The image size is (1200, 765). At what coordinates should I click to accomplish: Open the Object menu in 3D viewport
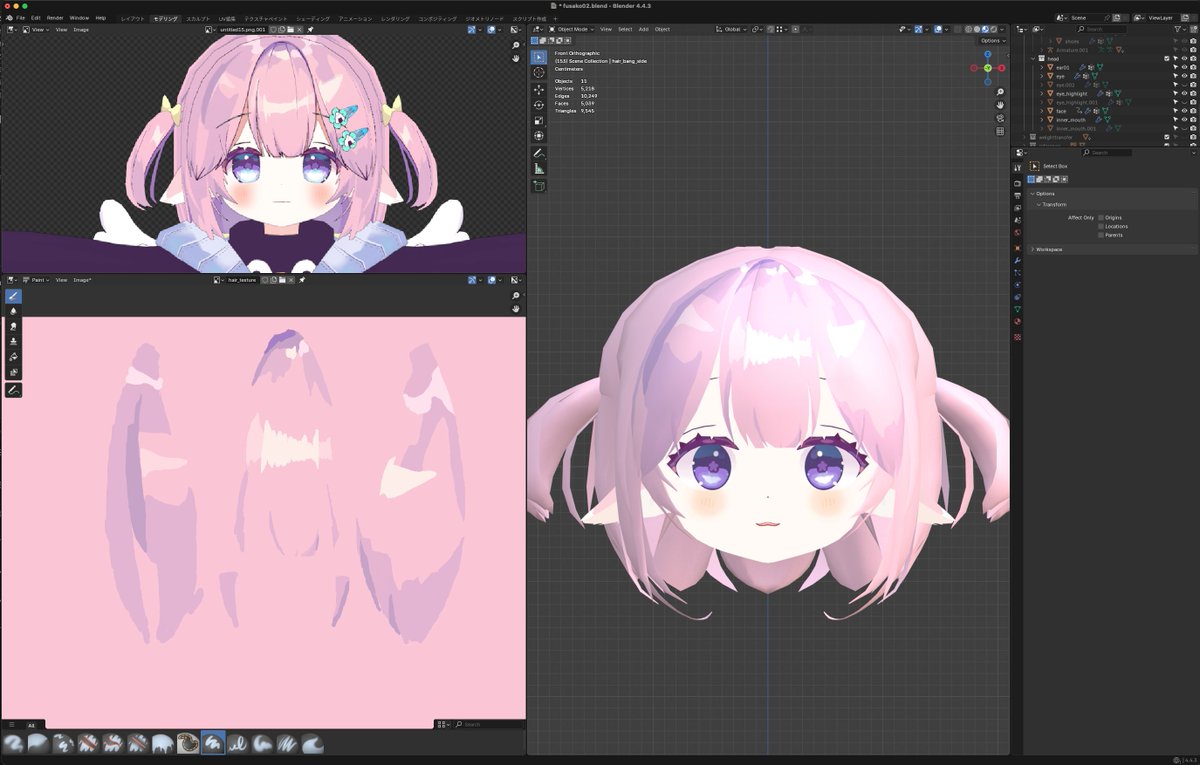662,29
